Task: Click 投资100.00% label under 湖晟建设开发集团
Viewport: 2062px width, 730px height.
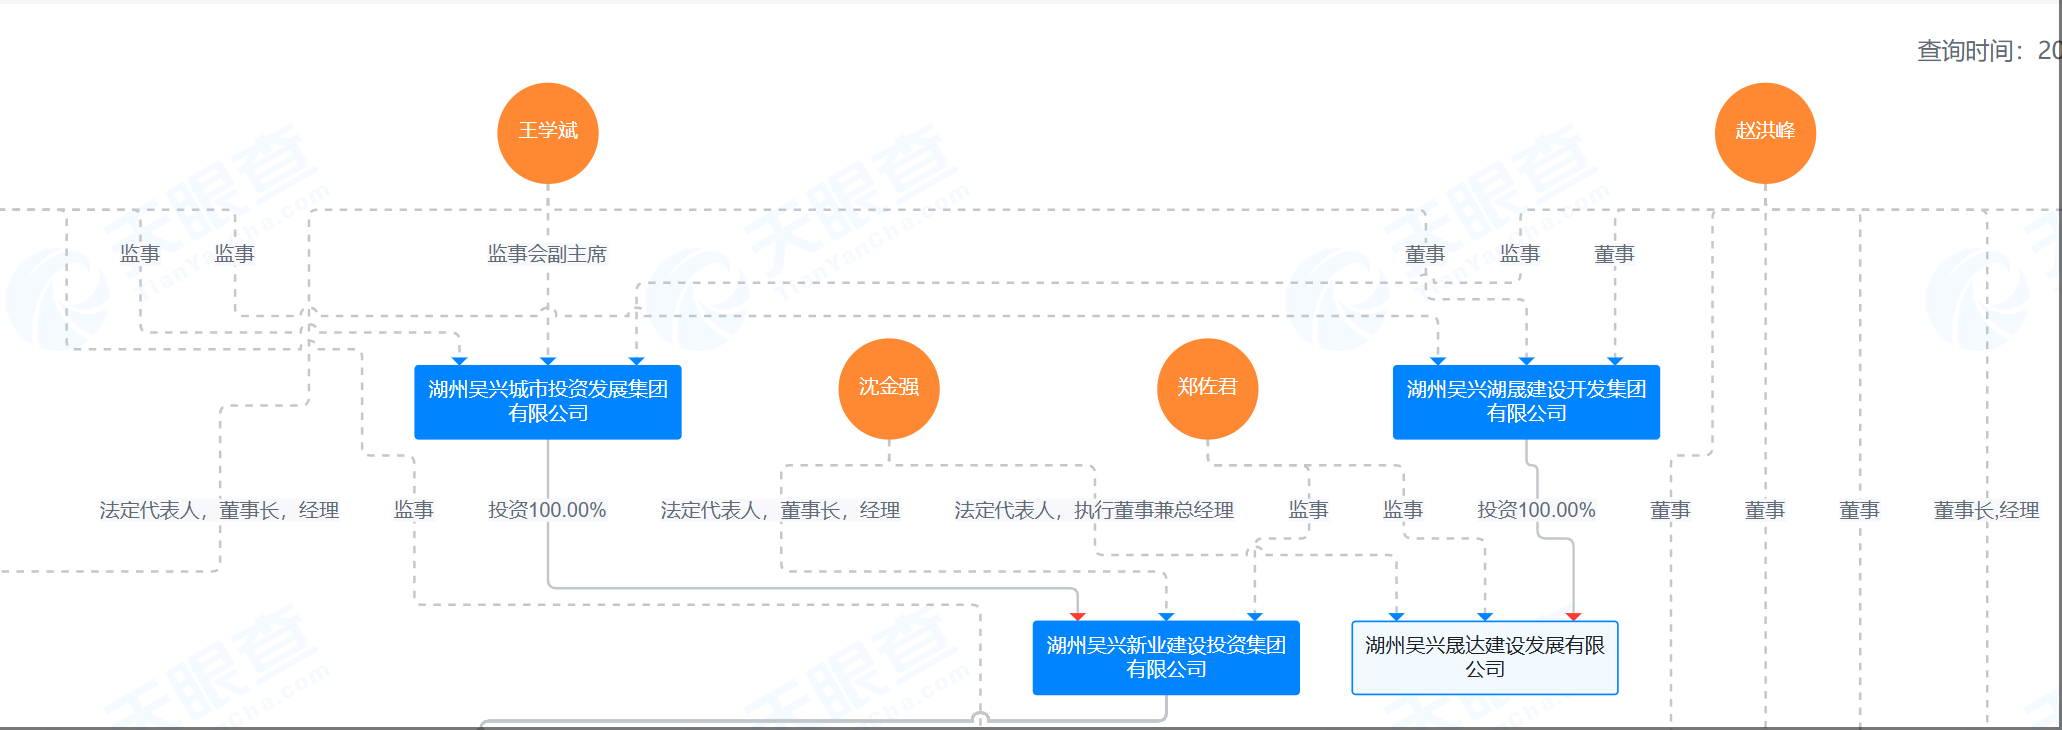Action: pyautogui.click(x=1536, y=510)
